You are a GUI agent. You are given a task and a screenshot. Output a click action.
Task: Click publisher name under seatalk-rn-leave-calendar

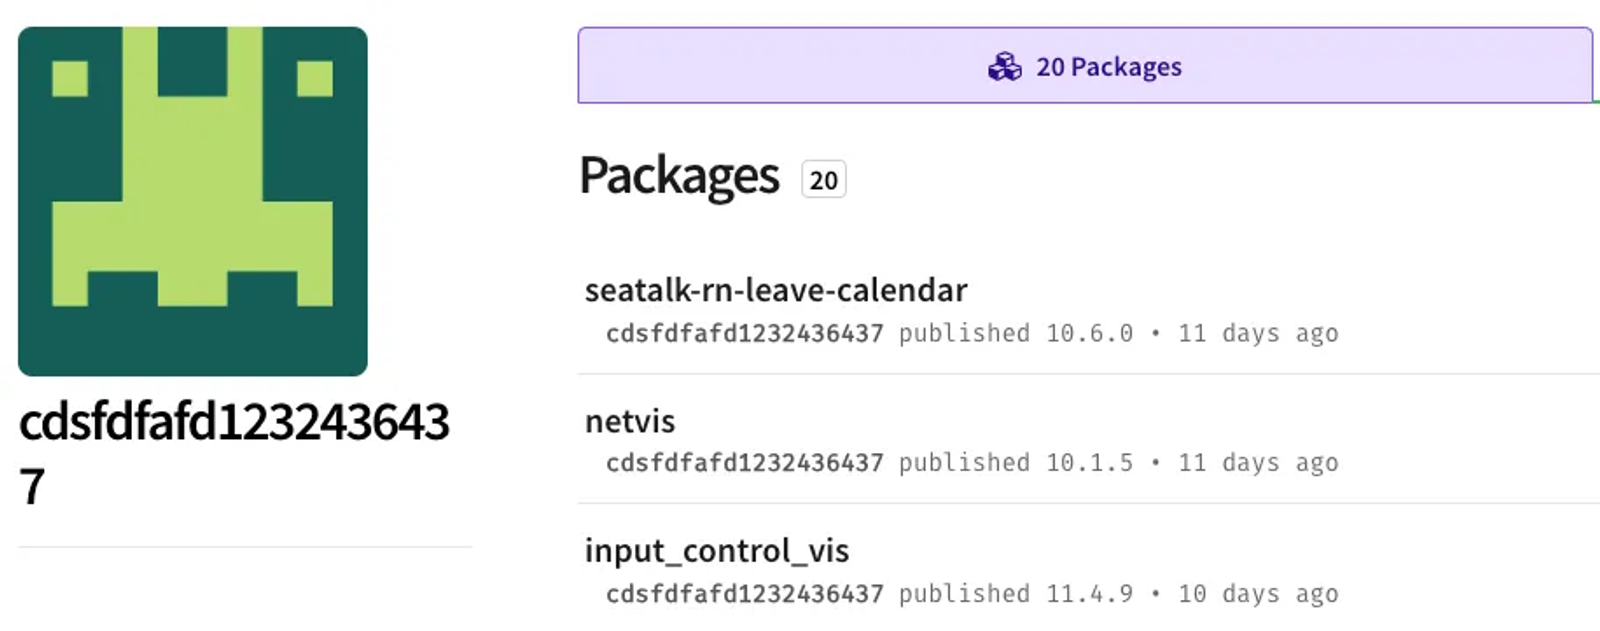pos(744,334)
